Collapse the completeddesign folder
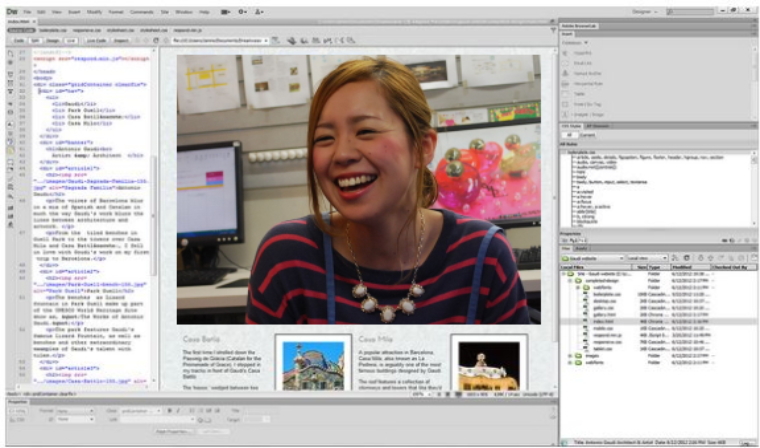Viewport: 760px width, 448px height. click(570, 281)
